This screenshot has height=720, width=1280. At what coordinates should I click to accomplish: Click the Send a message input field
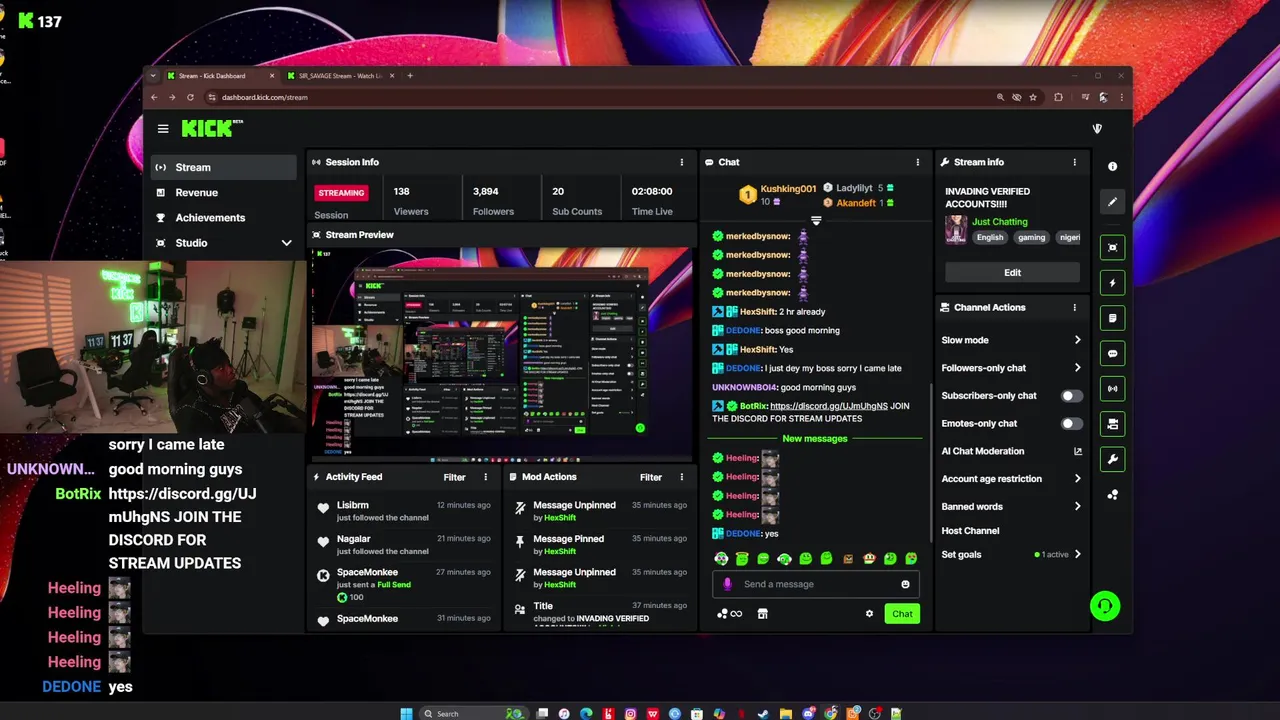[x=816, y=584]
